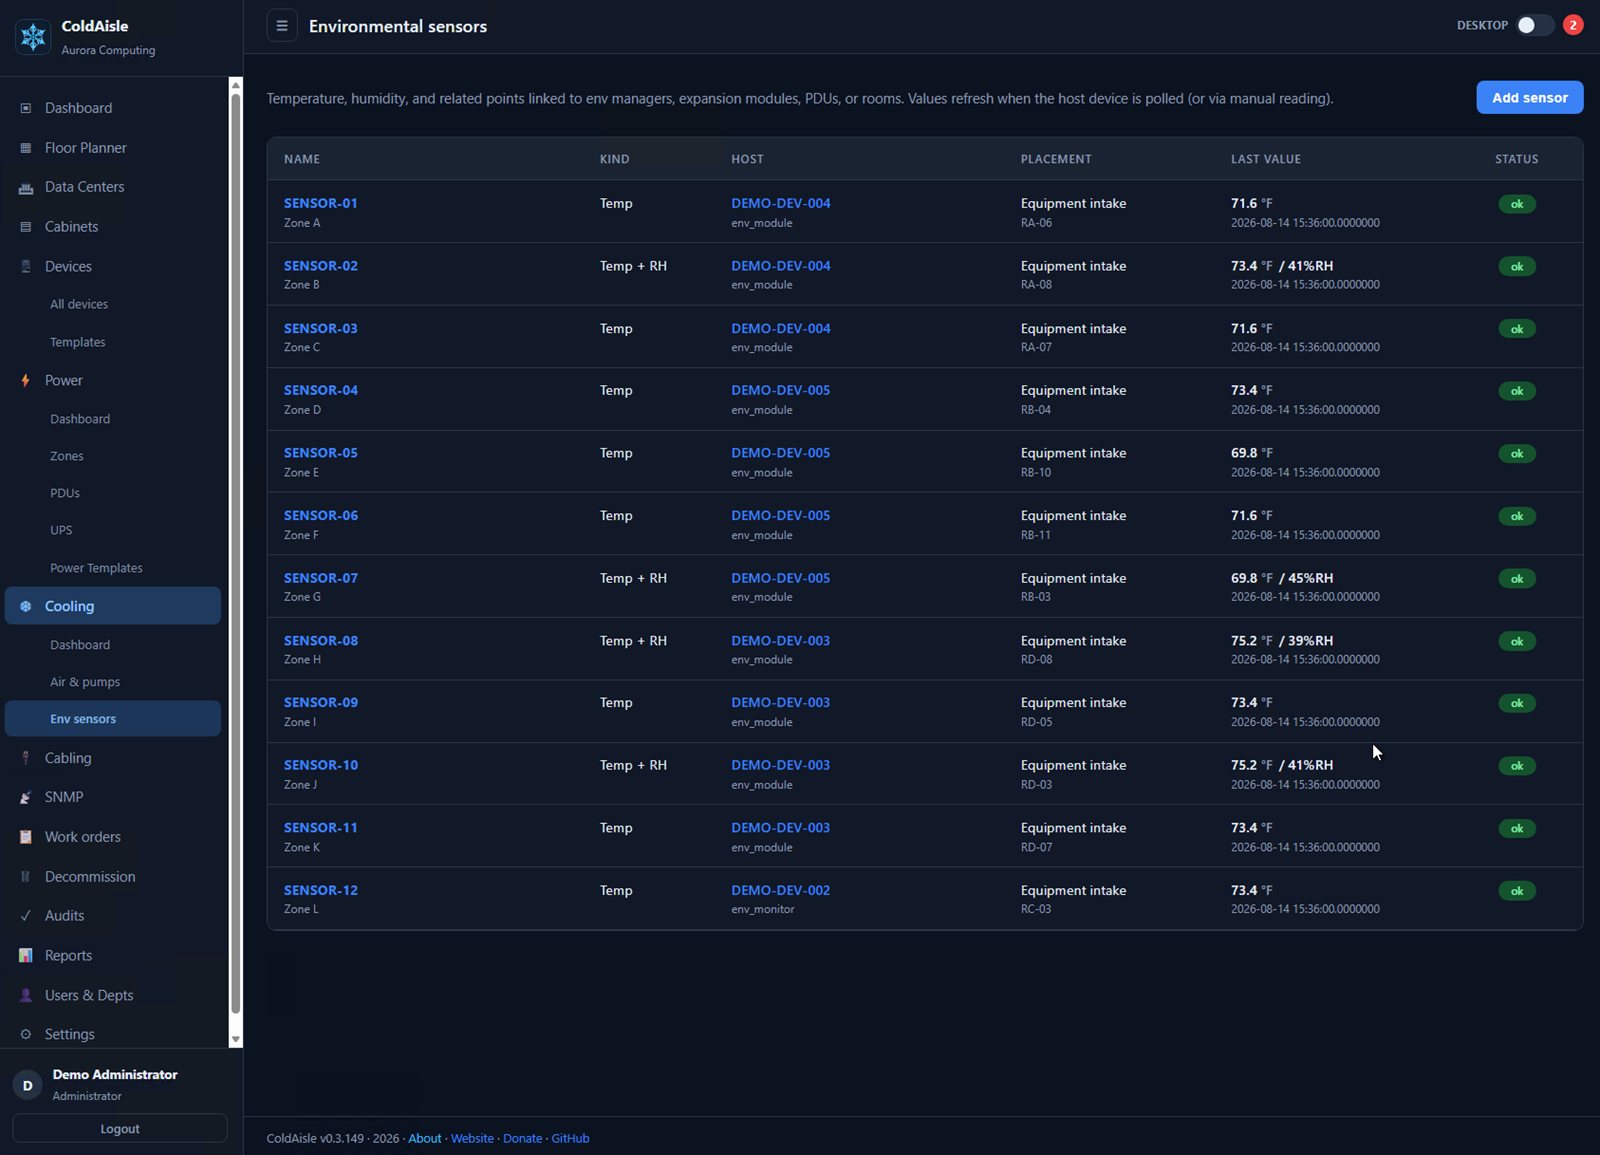Click the Cooling snowflake icon
This screenshot has width=1600, height=1155.
(26, 606)
